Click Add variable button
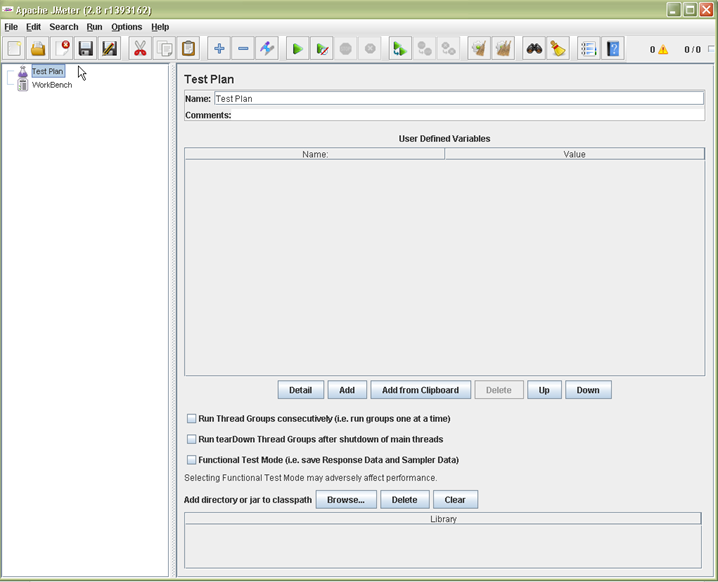Image resolution: width=718 pixels, height=582 pixels. click(x=347, y=390)
